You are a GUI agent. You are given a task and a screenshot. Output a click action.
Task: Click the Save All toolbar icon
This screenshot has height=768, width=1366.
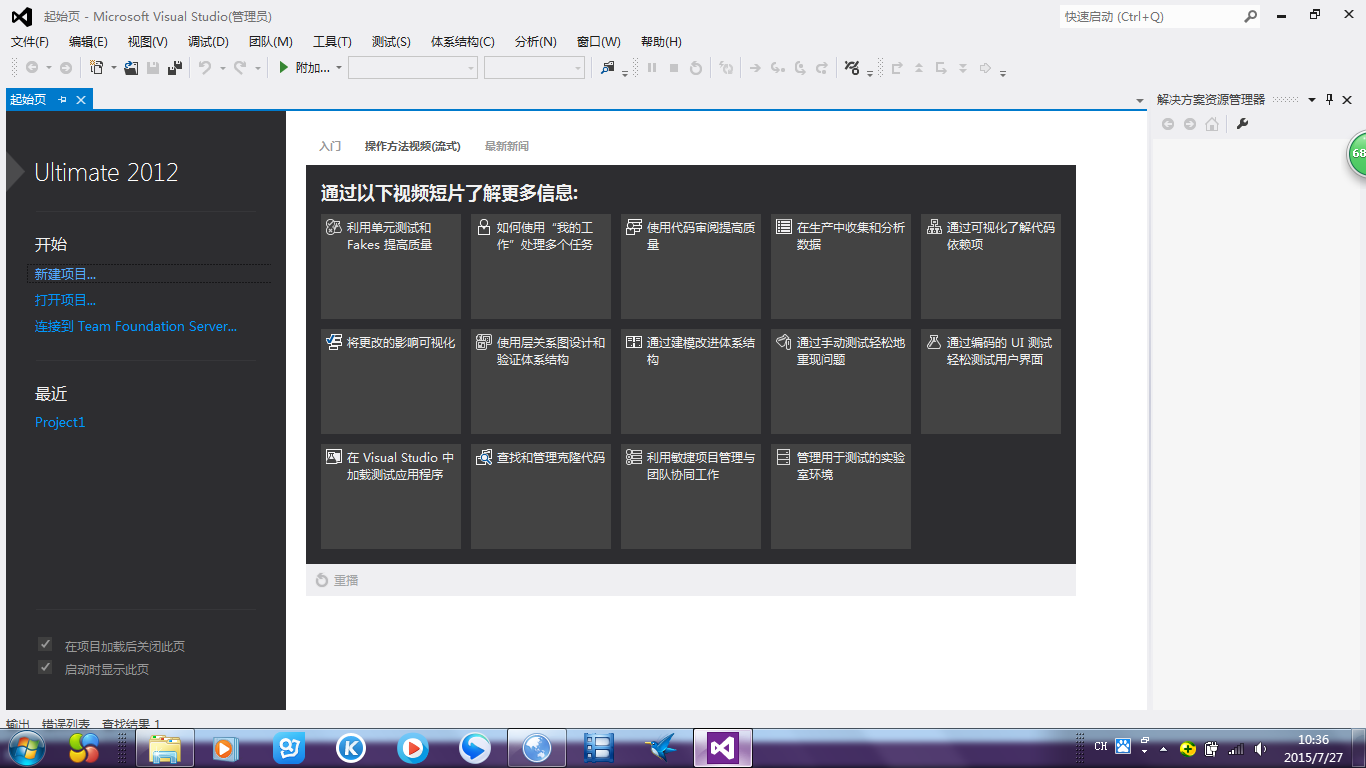click(x=175, y=68)
